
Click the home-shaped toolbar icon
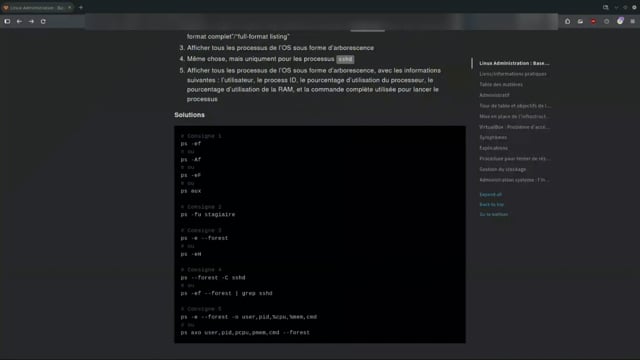click(567, 21)
